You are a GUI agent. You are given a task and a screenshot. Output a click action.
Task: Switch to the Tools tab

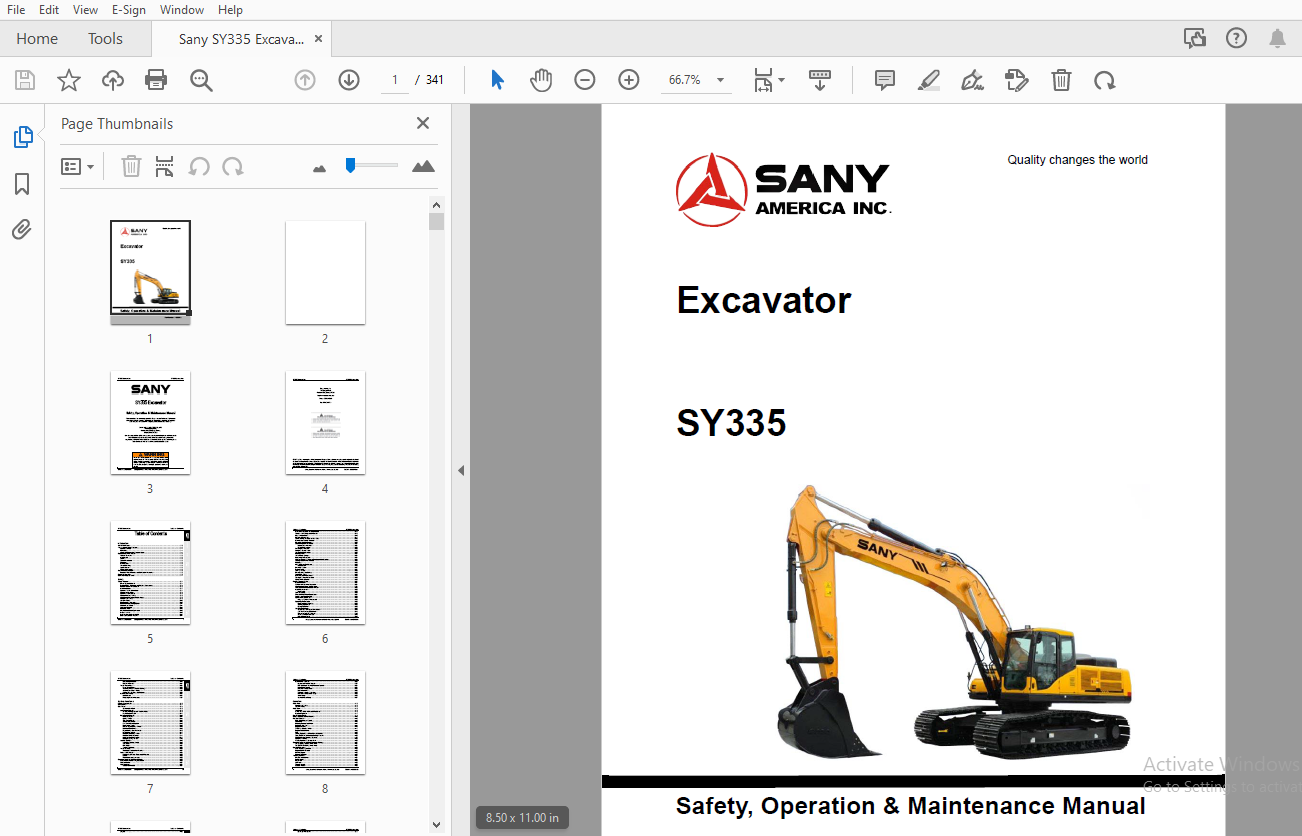point(105,38)
